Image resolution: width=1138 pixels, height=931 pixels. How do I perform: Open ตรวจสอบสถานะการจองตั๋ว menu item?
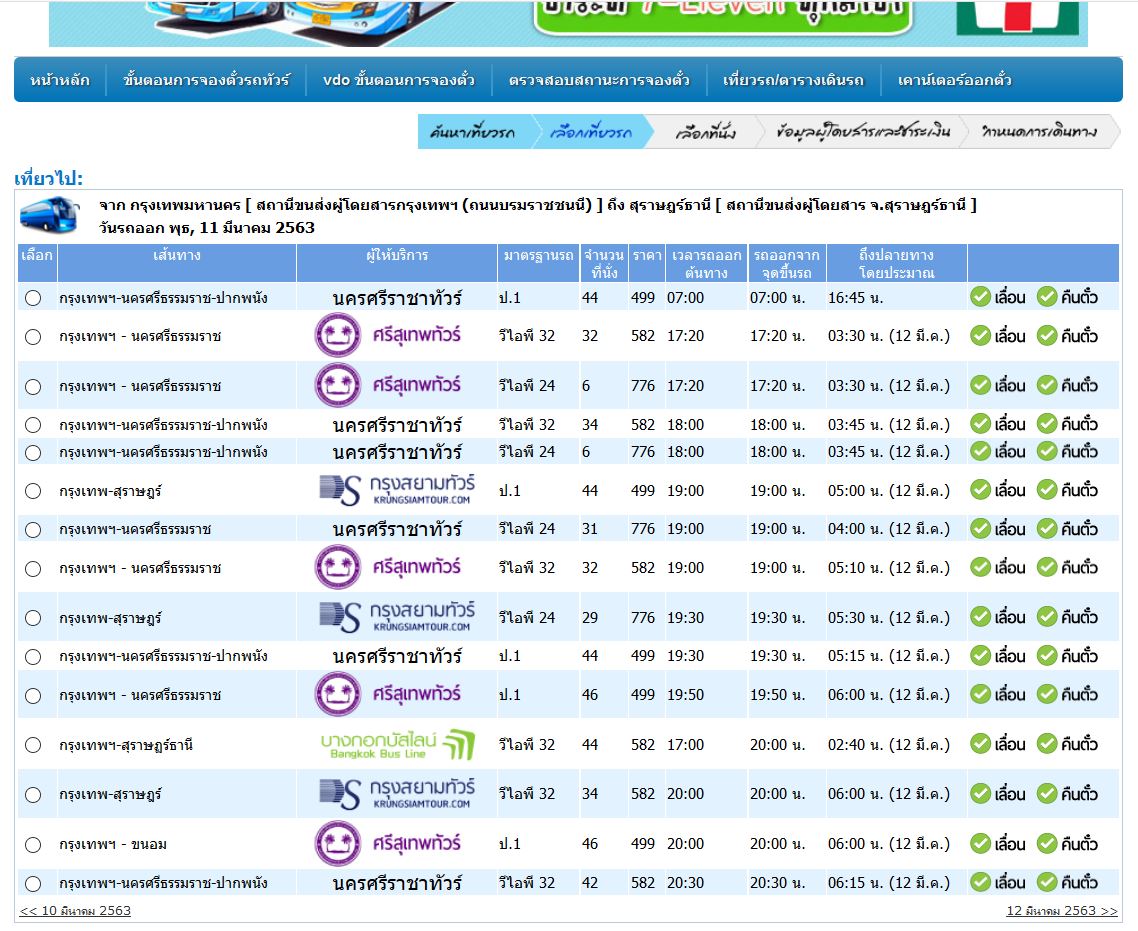pos(599,80)
